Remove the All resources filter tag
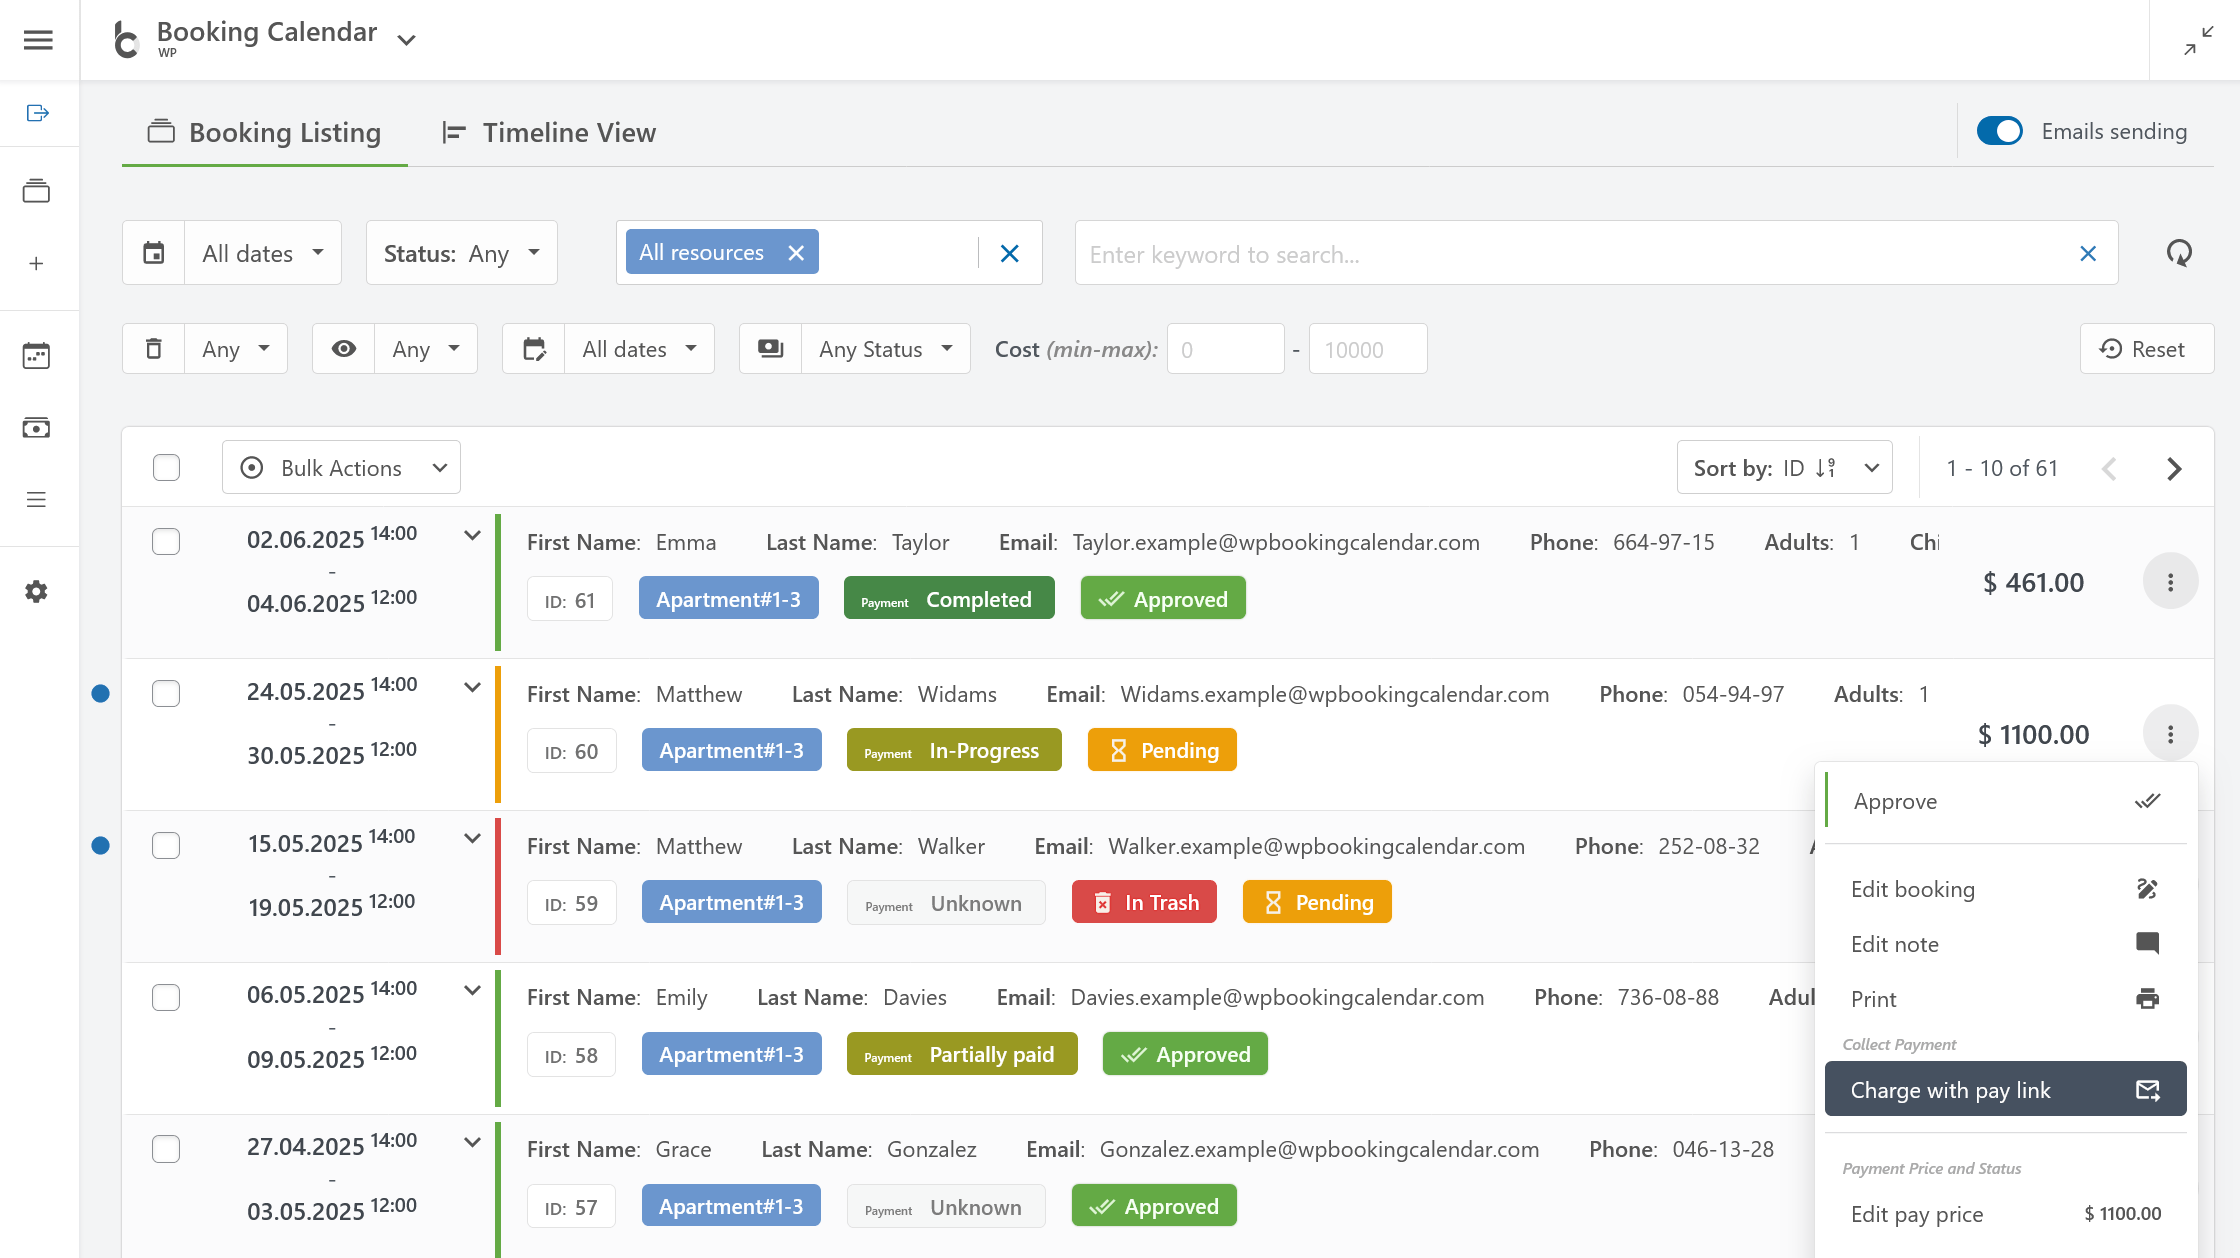 point(796,253)
